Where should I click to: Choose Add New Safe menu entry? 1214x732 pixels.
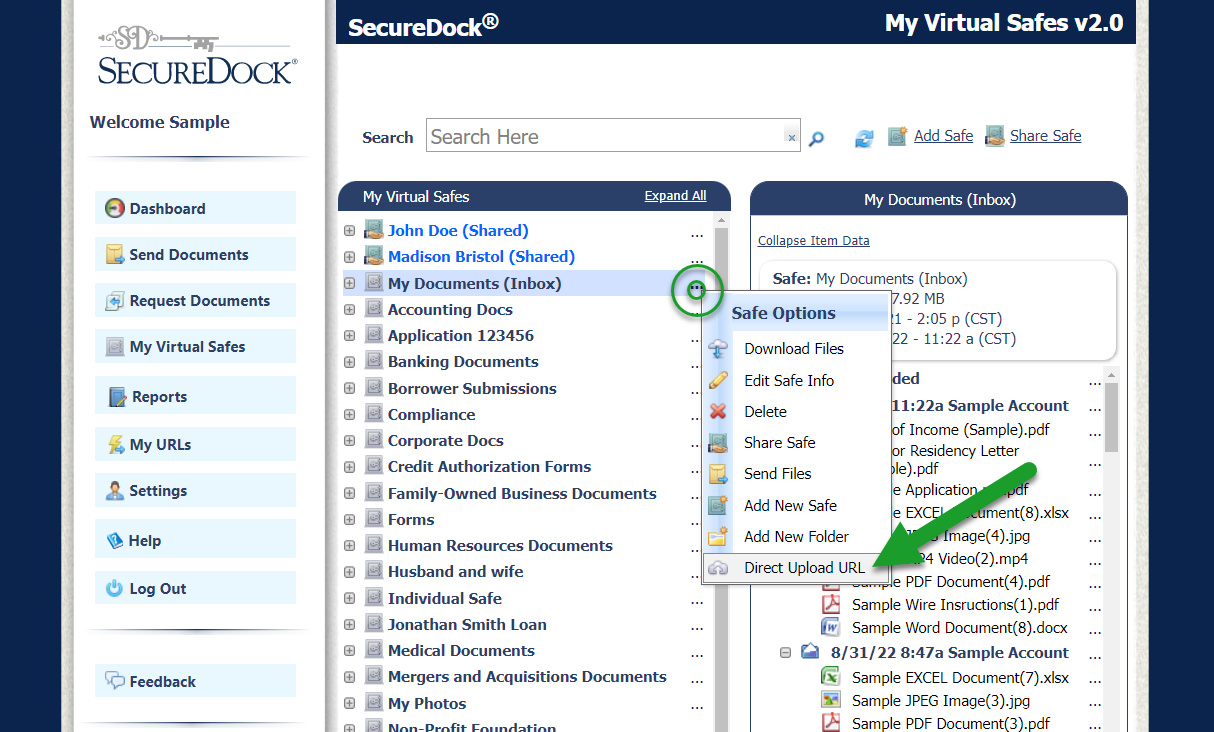(790, 505)
